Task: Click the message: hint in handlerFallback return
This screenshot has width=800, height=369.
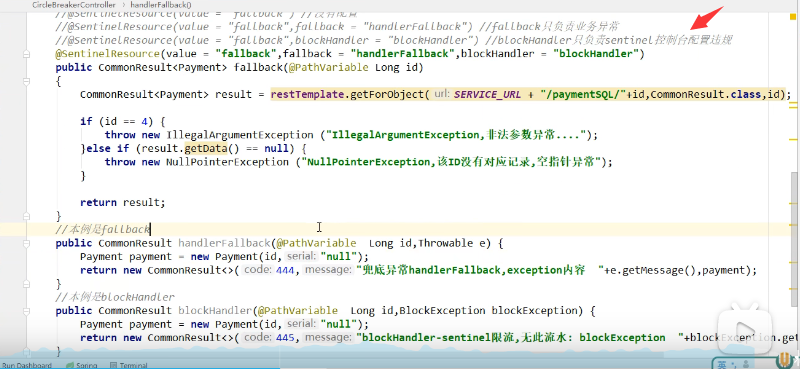Action: point(328,270)
